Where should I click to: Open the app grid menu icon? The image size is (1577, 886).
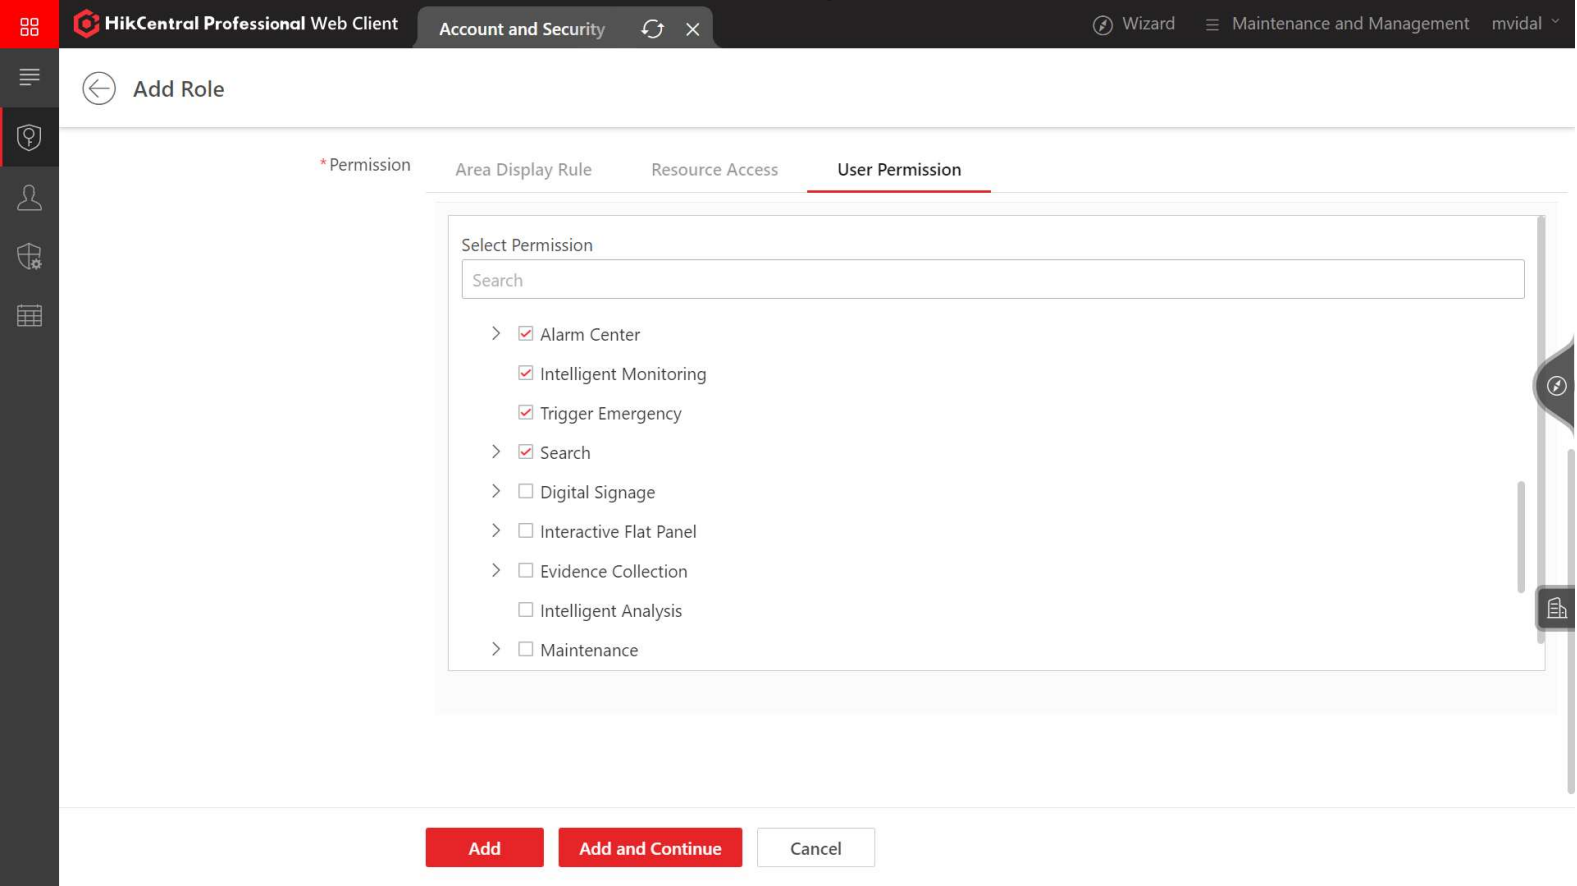[x=29, y=26]
